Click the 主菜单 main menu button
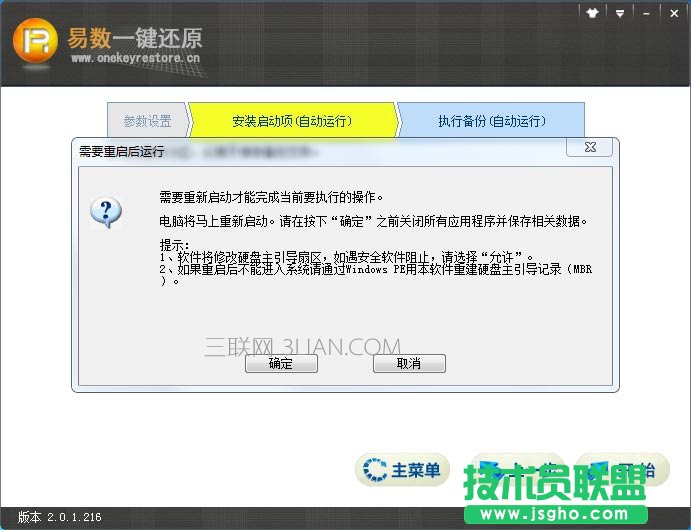This screenshot has height=530, width=691. [402, 470]
